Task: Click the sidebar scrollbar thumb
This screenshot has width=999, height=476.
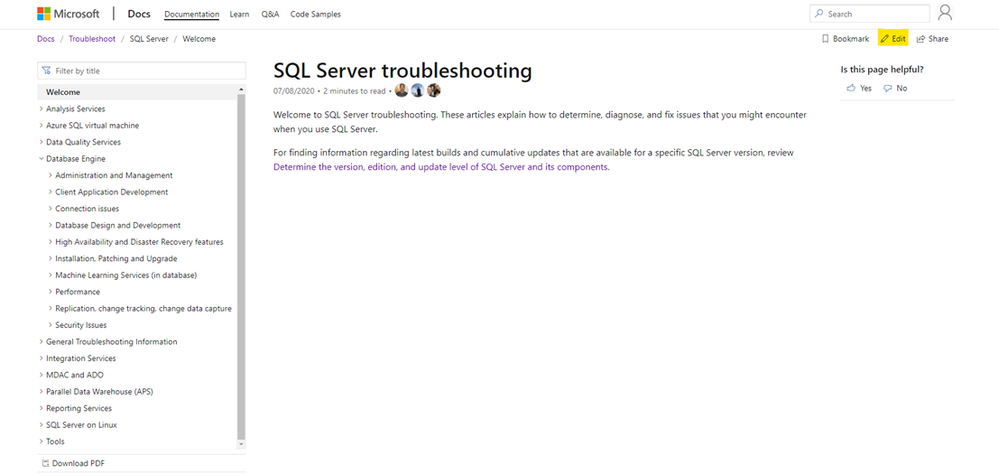Action: [241, 265]
